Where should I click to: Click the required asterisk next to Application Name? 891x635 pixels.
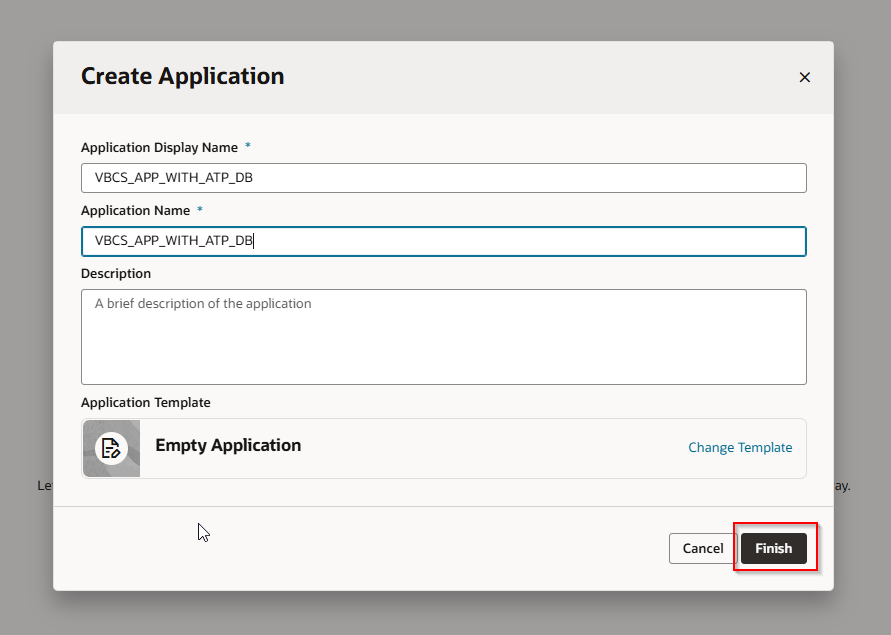point(199,210)
